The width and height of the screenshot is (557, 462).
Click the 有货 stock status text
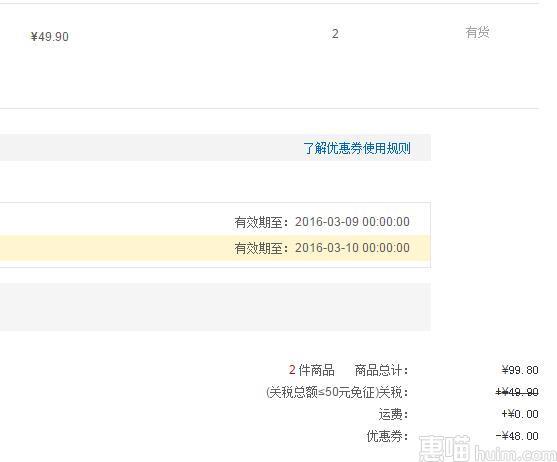point(477,32)
